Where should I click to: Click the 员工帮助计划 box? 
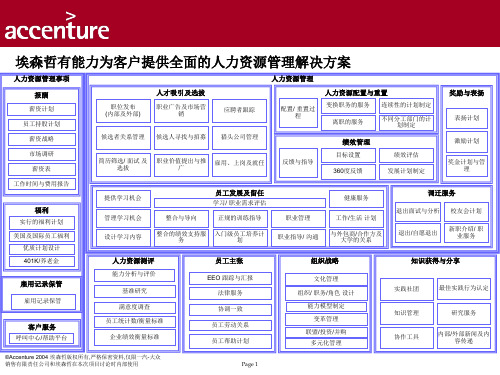coord(230,341)
